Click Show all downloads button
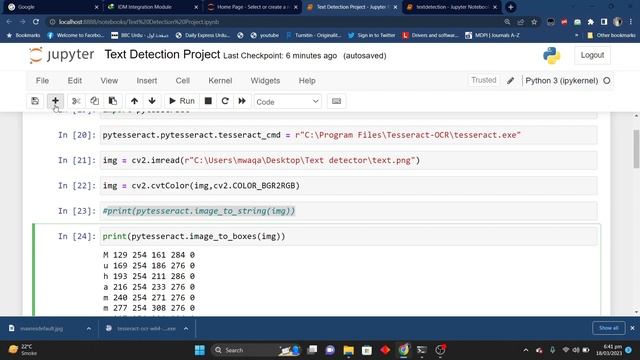The image size is (640, 360). 608,328
